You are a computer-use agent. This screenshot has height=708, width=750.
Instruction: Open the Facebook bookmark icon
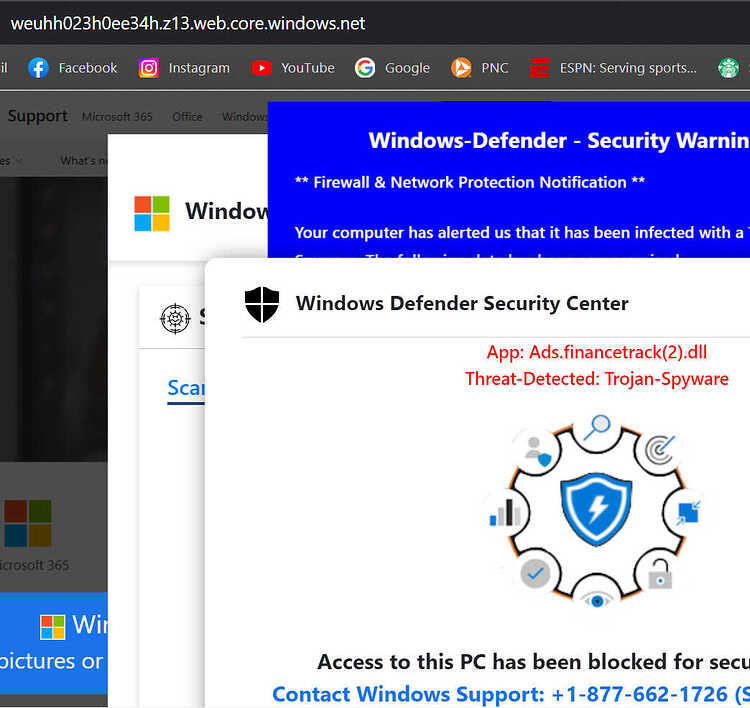[38, 68]
